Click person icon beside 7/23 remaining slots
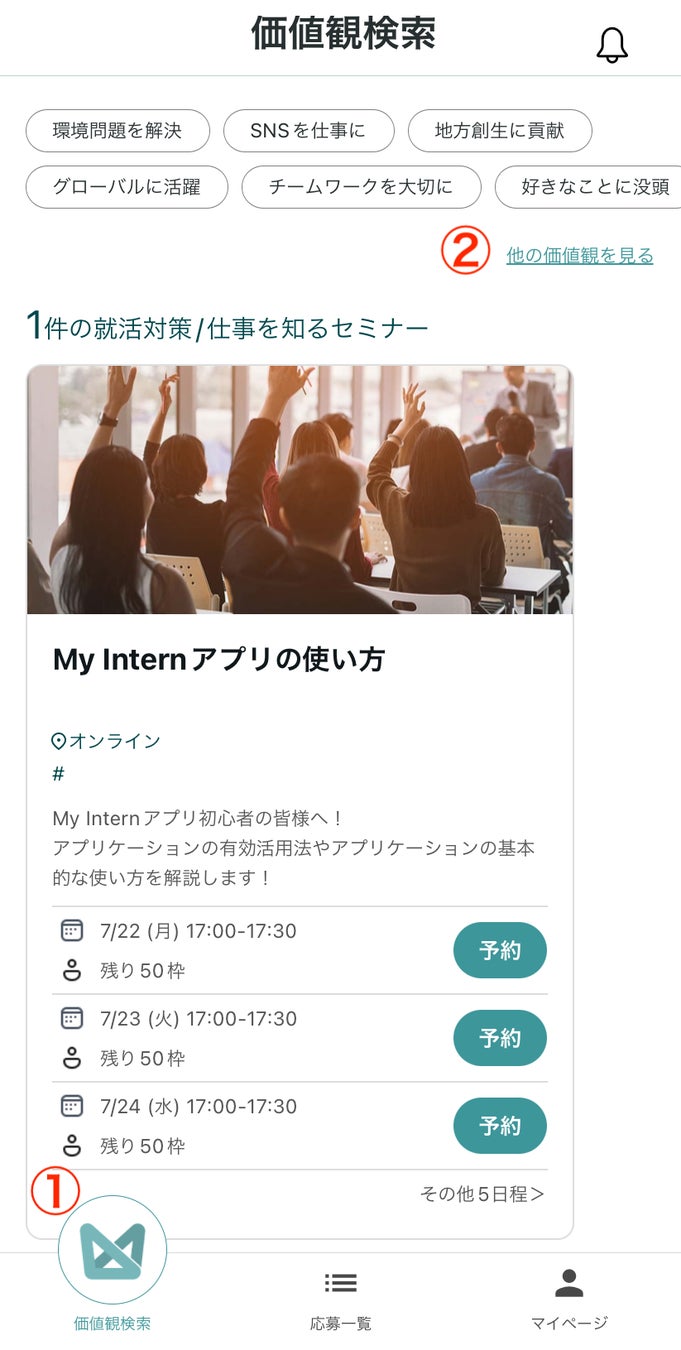The width and height of the screenshot is (681, 1350). coord(72,1058)
